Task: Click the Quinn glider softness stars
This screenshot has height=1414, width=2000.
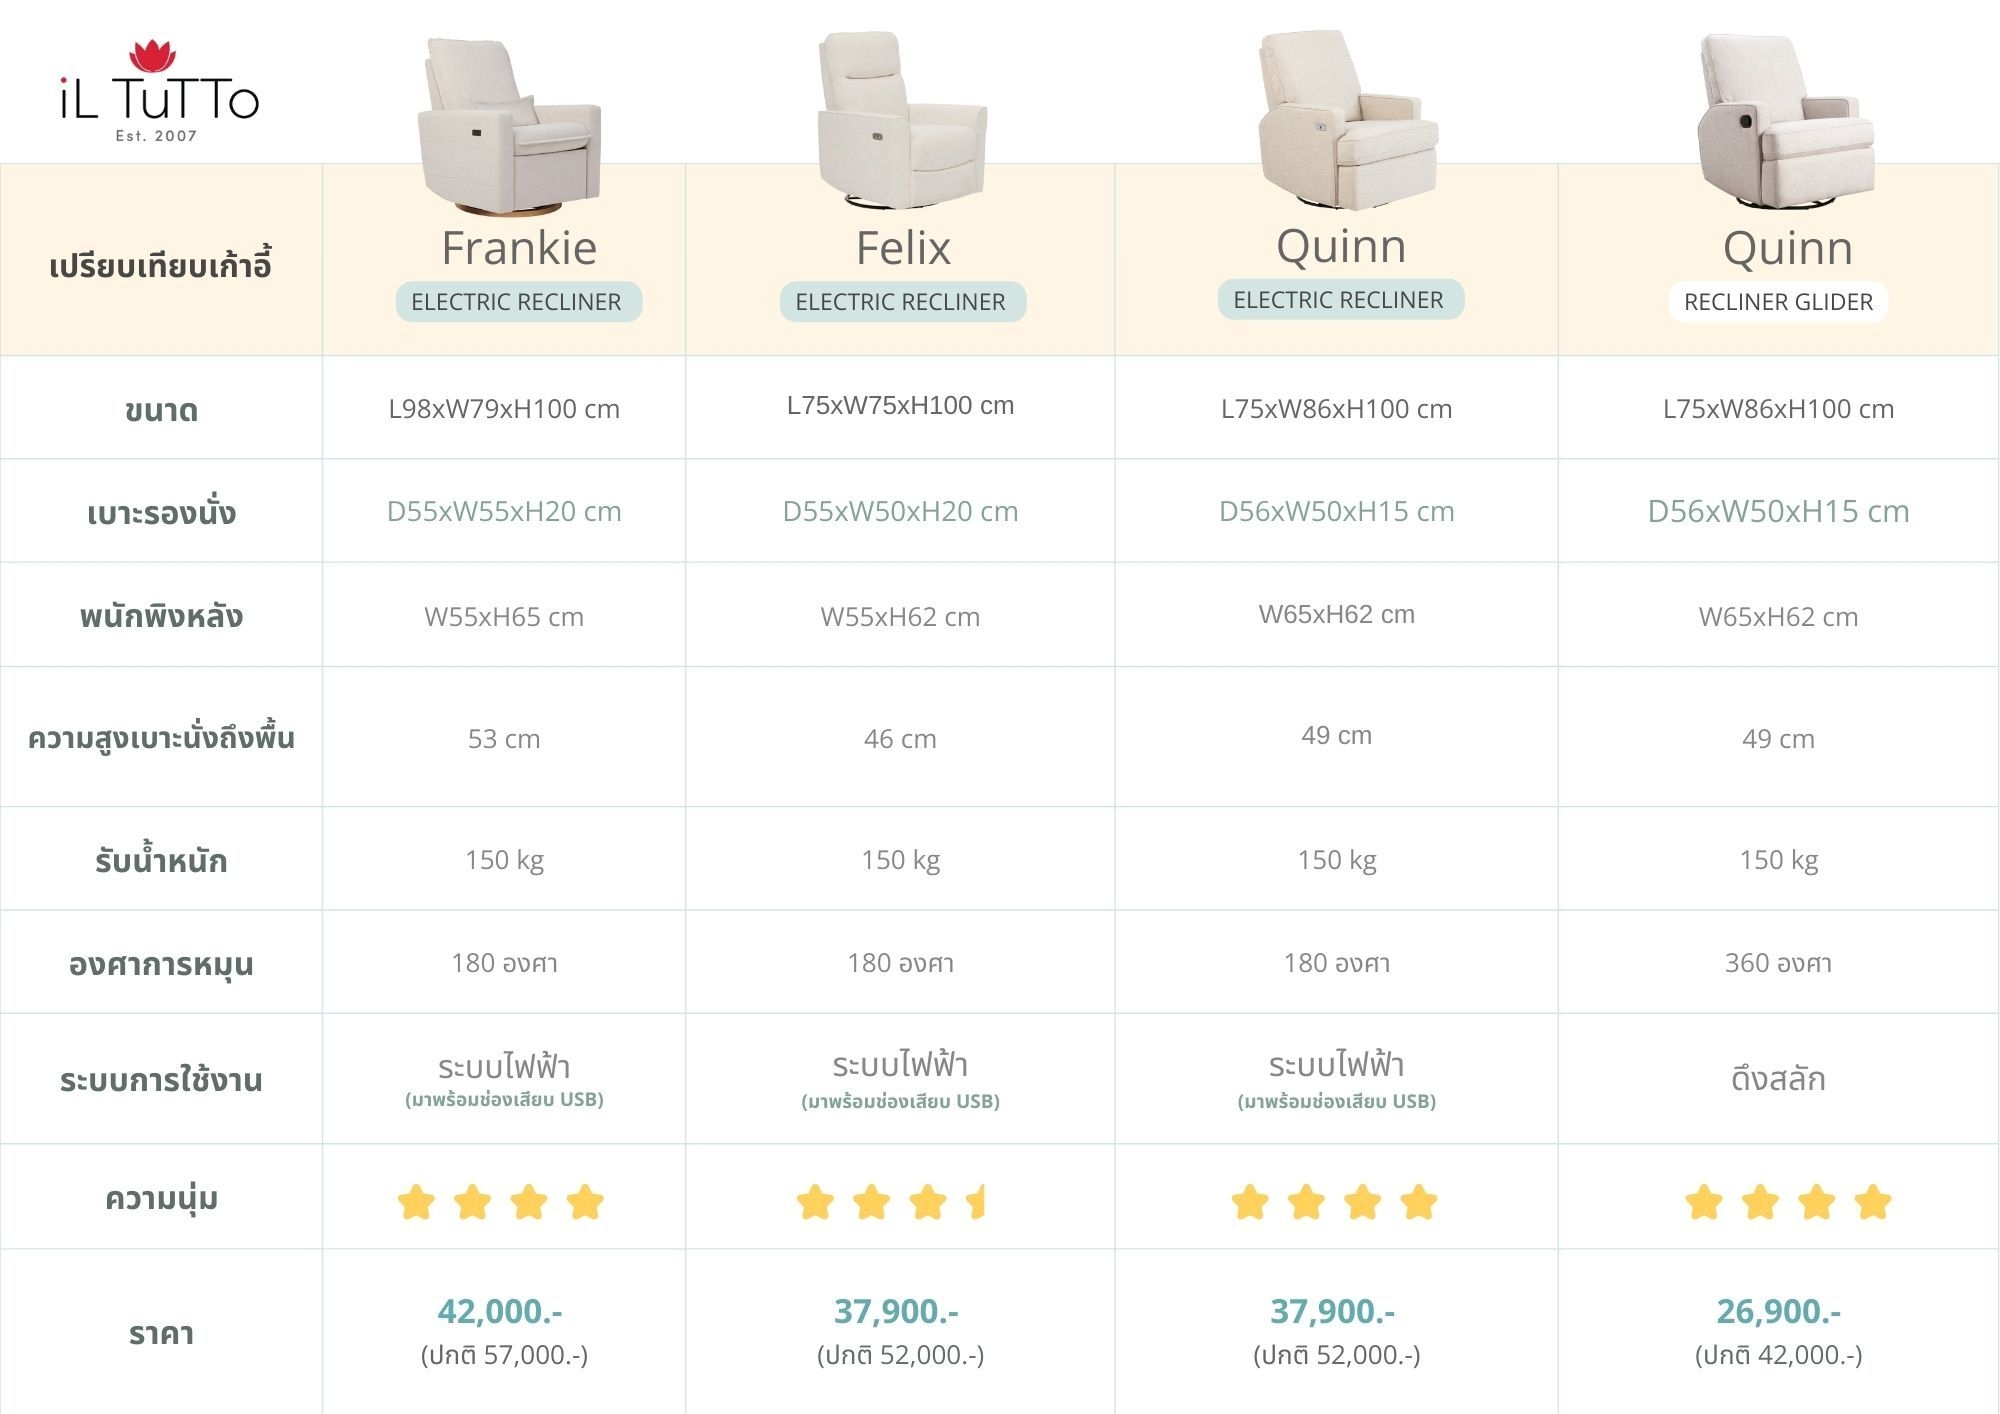Action: tap(1788, 1202)
